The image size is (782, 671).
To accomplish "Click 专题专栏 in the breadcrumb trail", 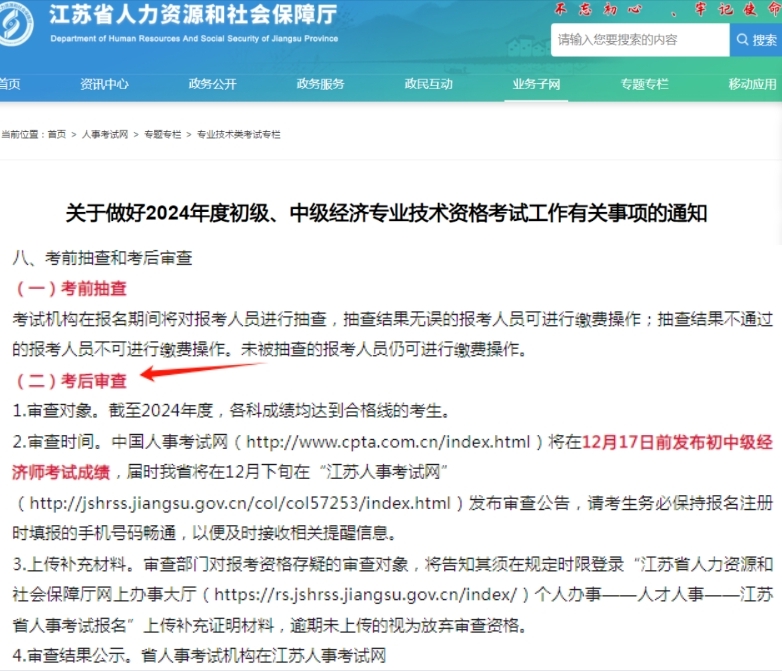I will pos(162,134).
